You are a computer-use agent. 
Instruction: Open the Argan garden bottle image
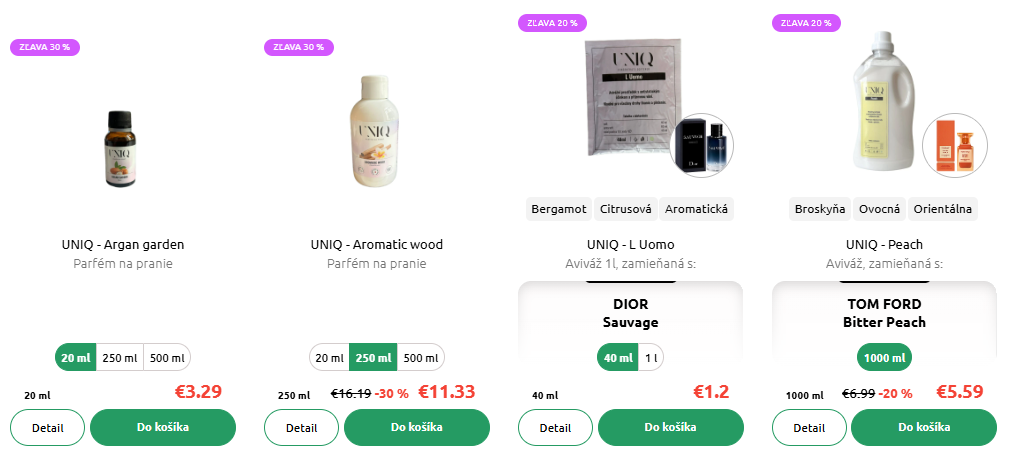123,149
